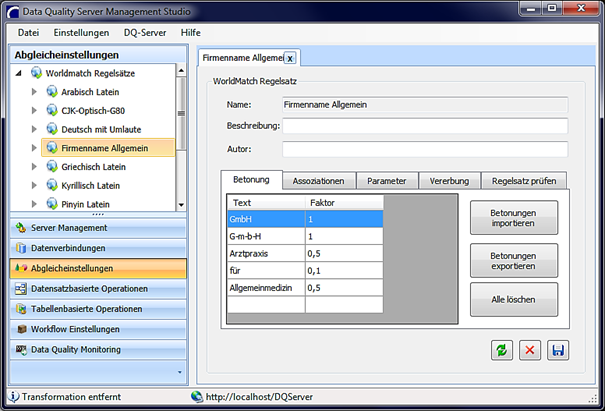Image resolution: width=605 pixels, height=411 pixels.
Task: Open the navigation pane options dropdown arrow
Action: point(180,372)
